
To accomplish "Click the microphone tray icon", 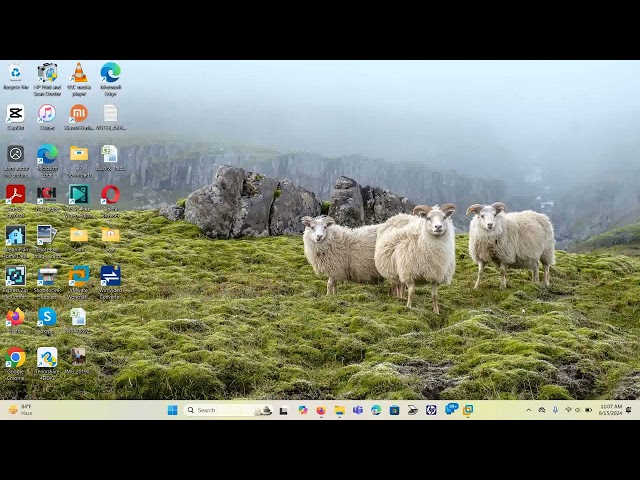I will point(555,410).
